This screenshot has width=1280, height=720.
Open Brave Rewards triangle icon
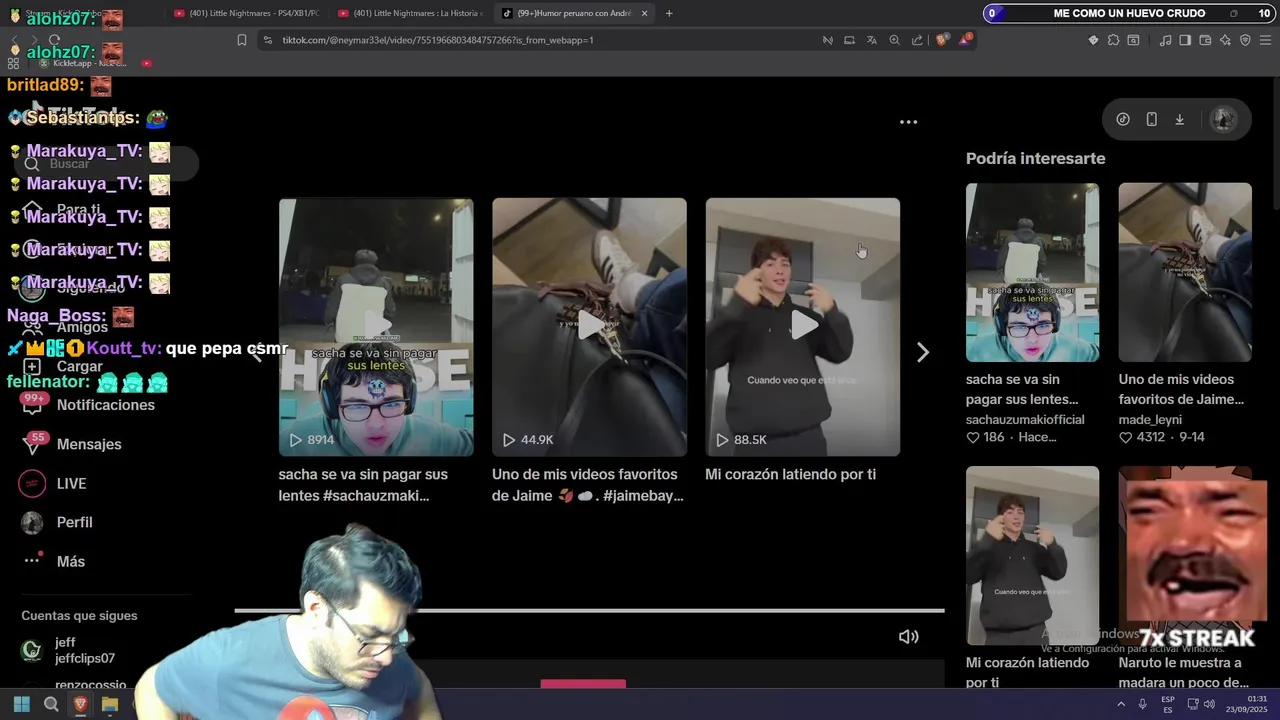tap(965, 40)
